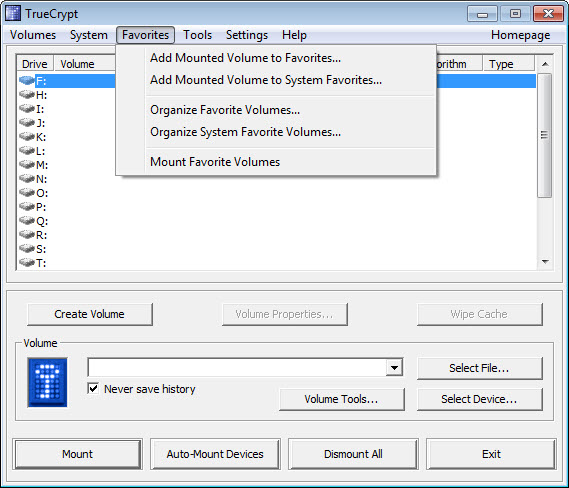Select the "K:" drive letter text

point(41,137)
